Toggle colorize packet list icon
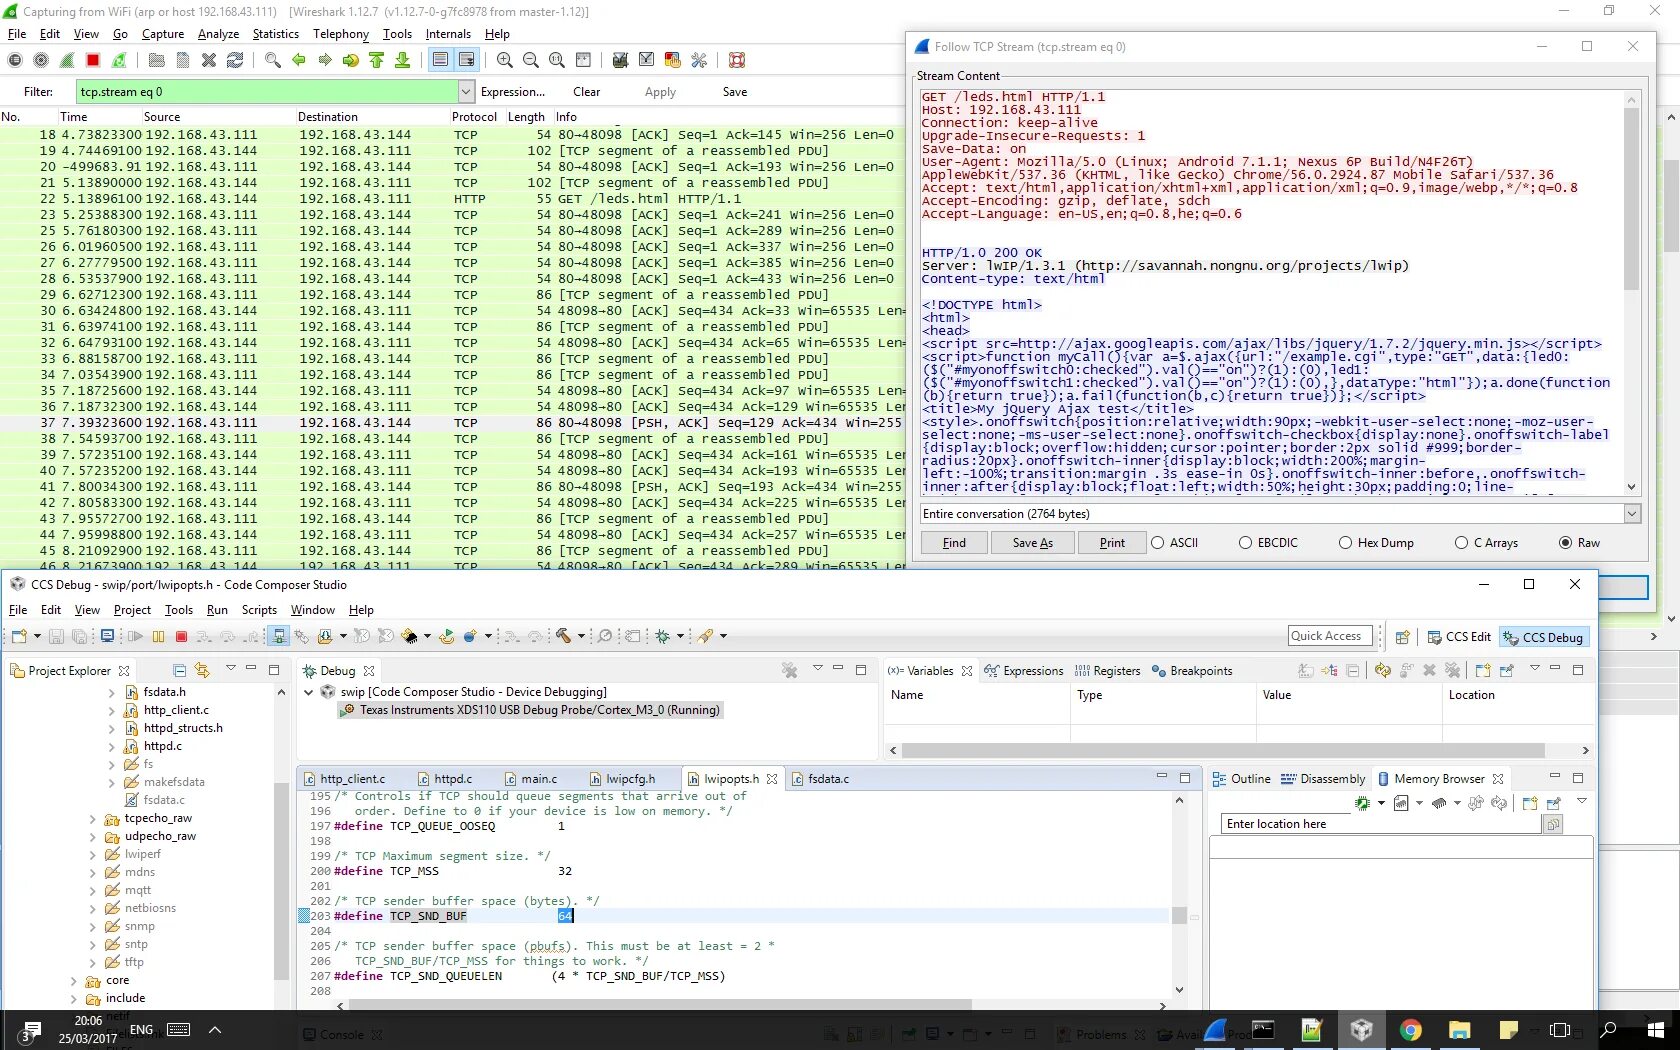 click(x=440, y=60)
